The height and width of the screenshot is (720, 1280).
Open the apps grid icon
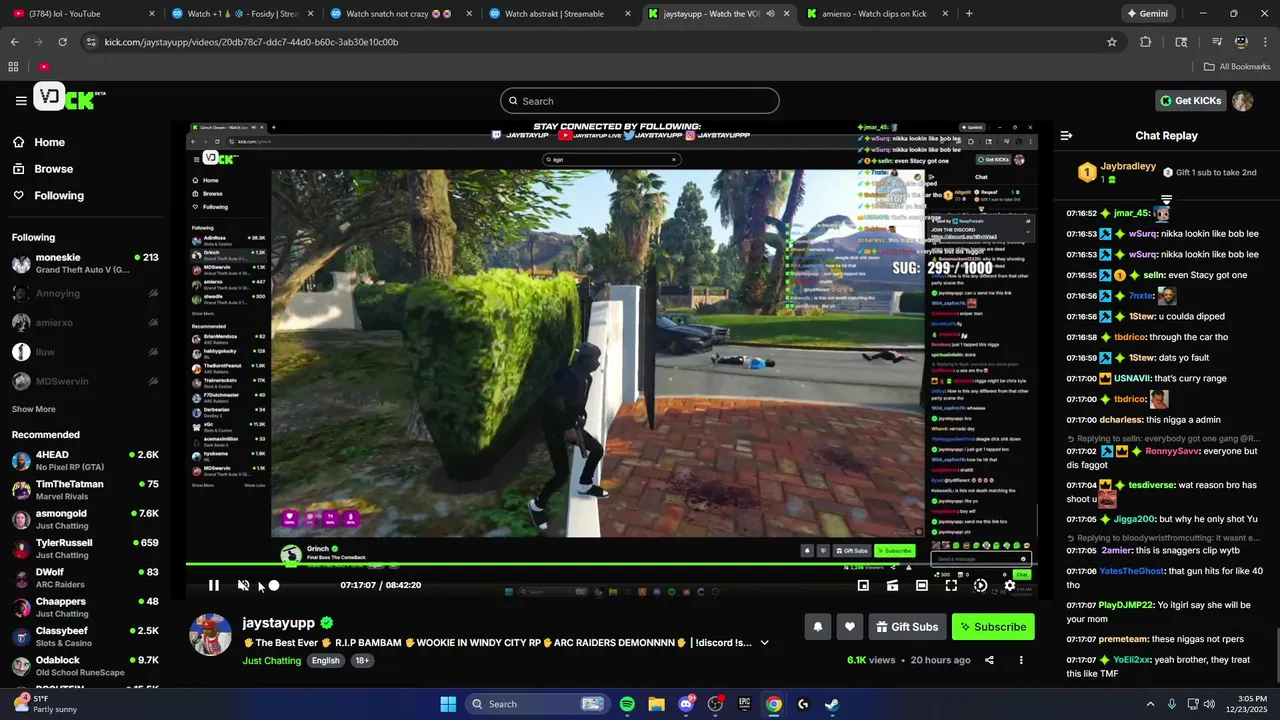pos(13,67)
